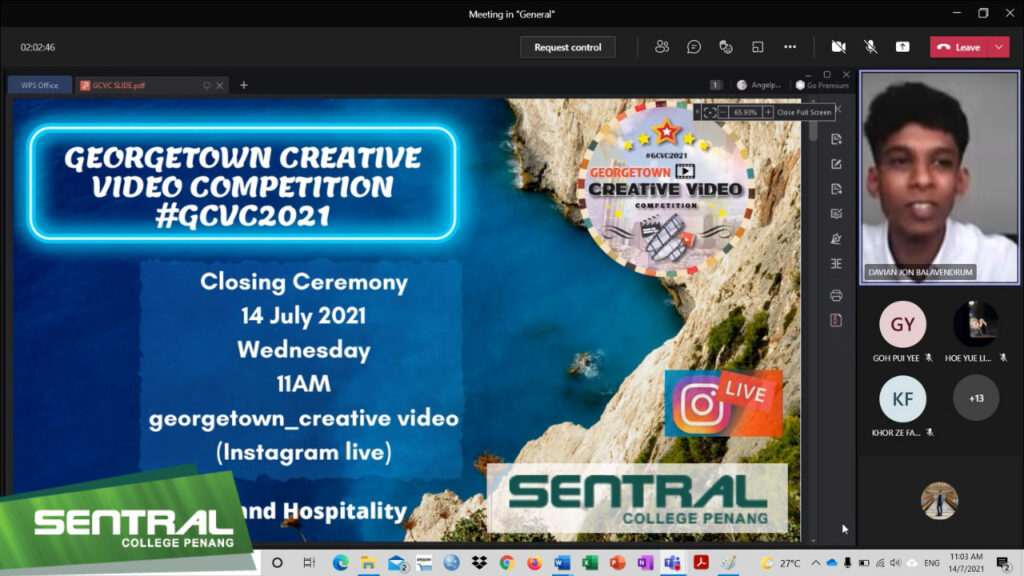
Task: Expand hidden icons in the system tray
Action: click(816, 564)
